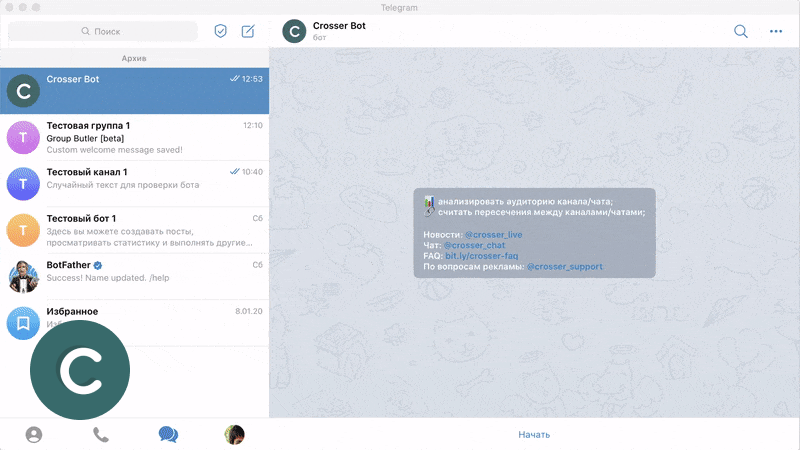The width and height of the screenshot is (800, 450).
Task: Click the Тестовый бот 1 orange avatar
Action: click(23, 230)
